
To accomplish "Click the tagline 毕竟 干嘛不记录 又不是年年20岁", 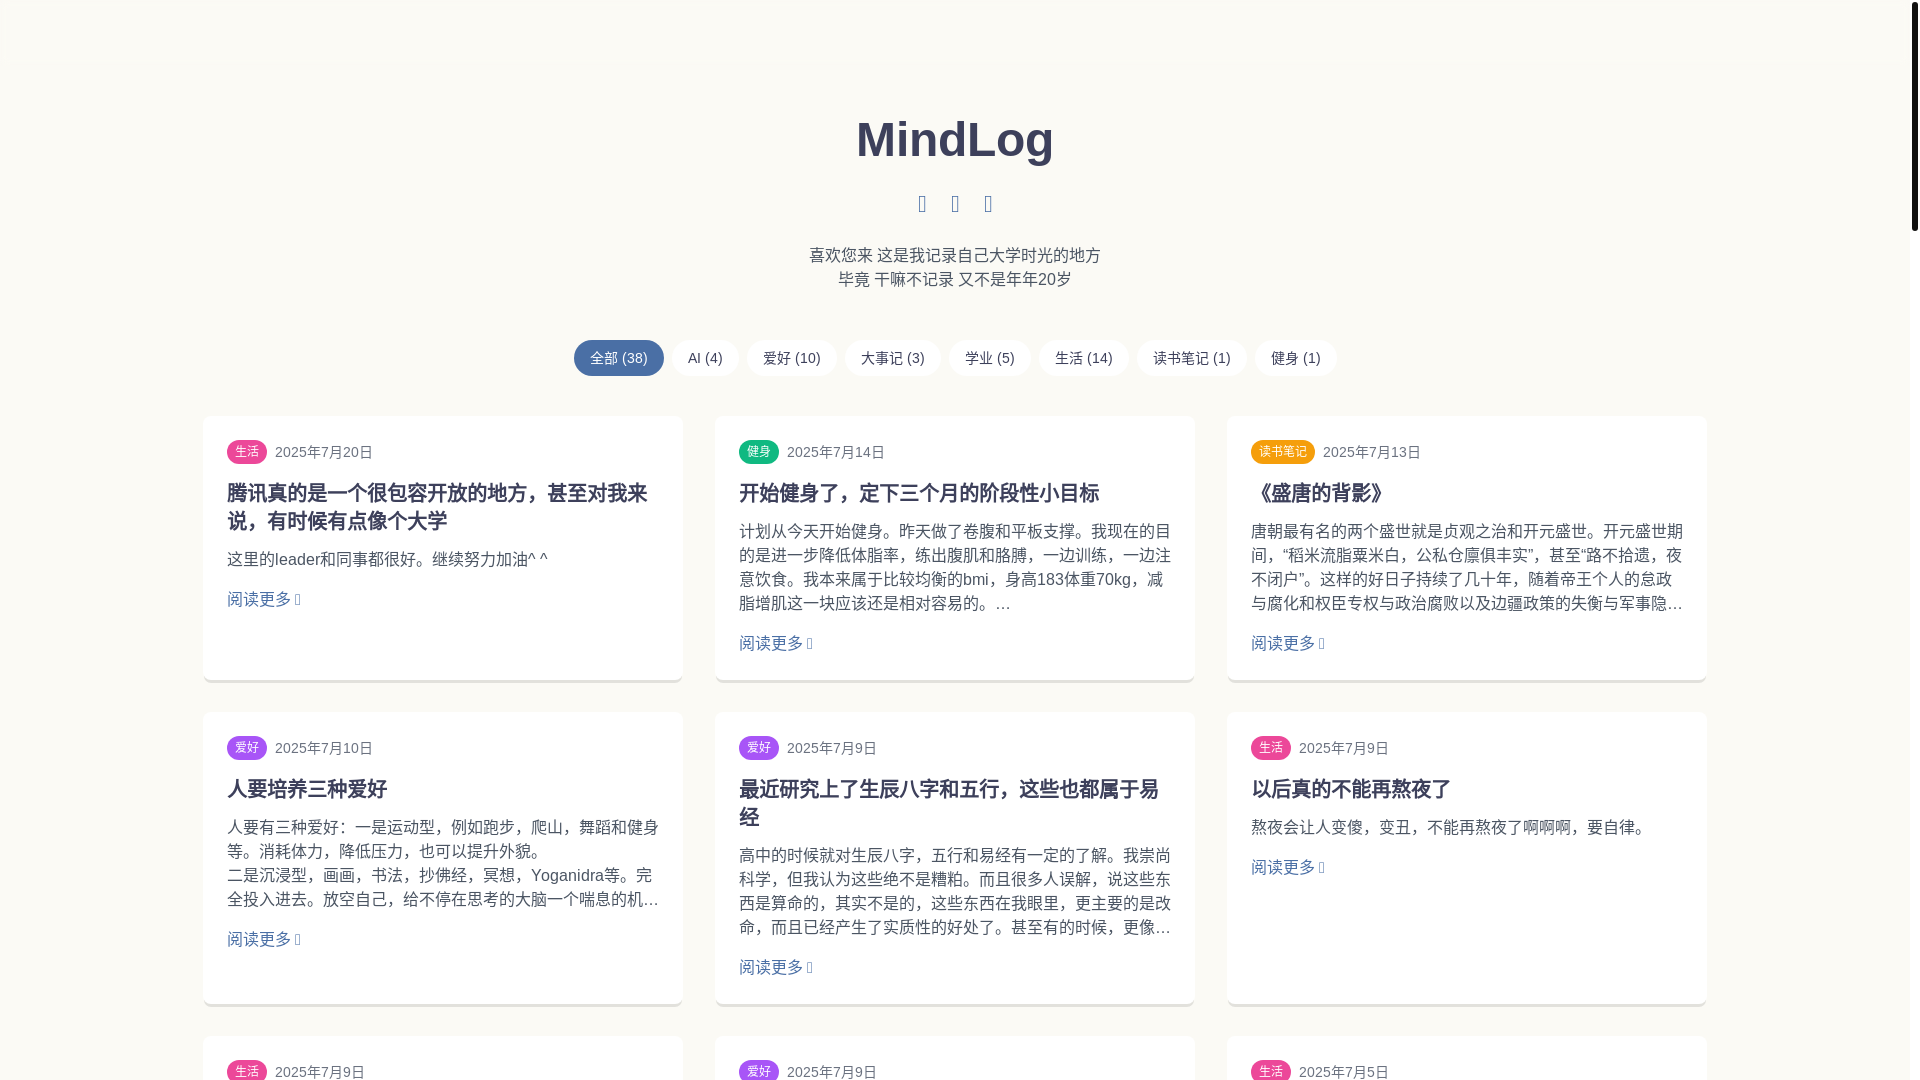I will (x=955, y=279).
